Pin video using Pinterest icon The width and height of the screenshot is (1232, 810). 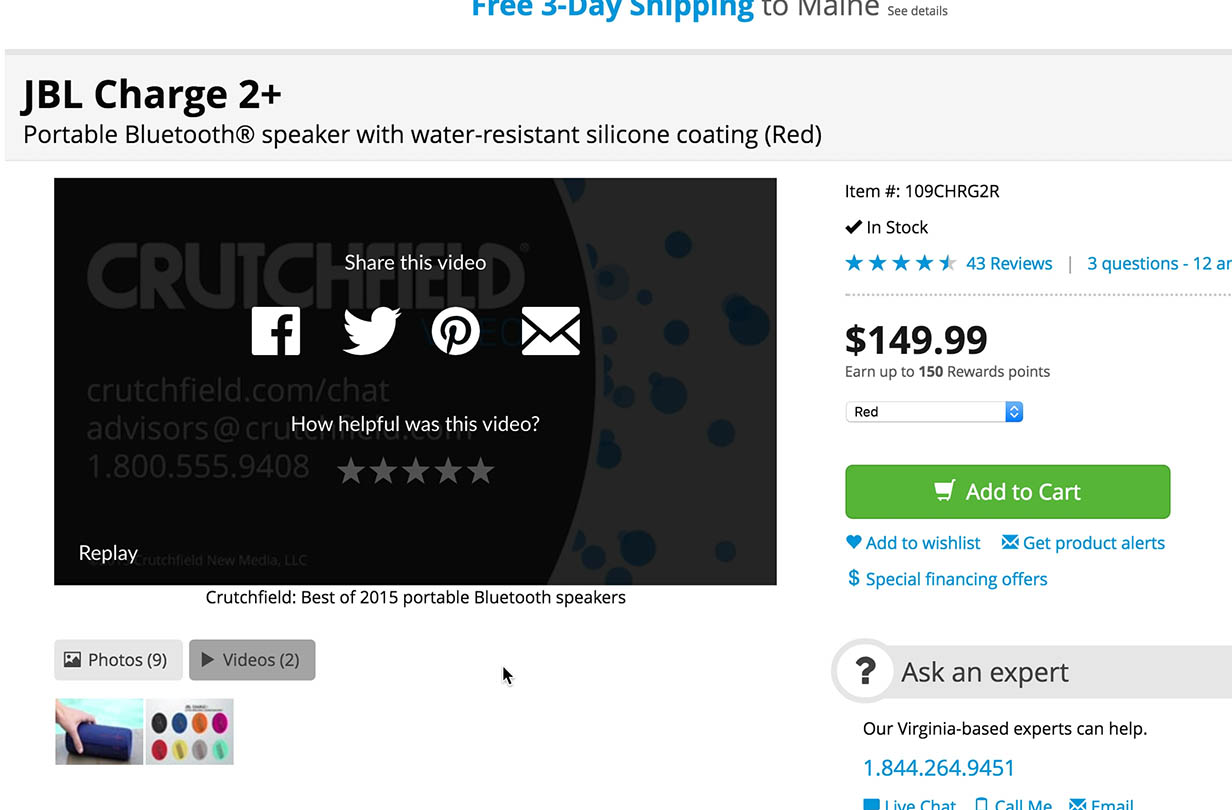point(456,331)
